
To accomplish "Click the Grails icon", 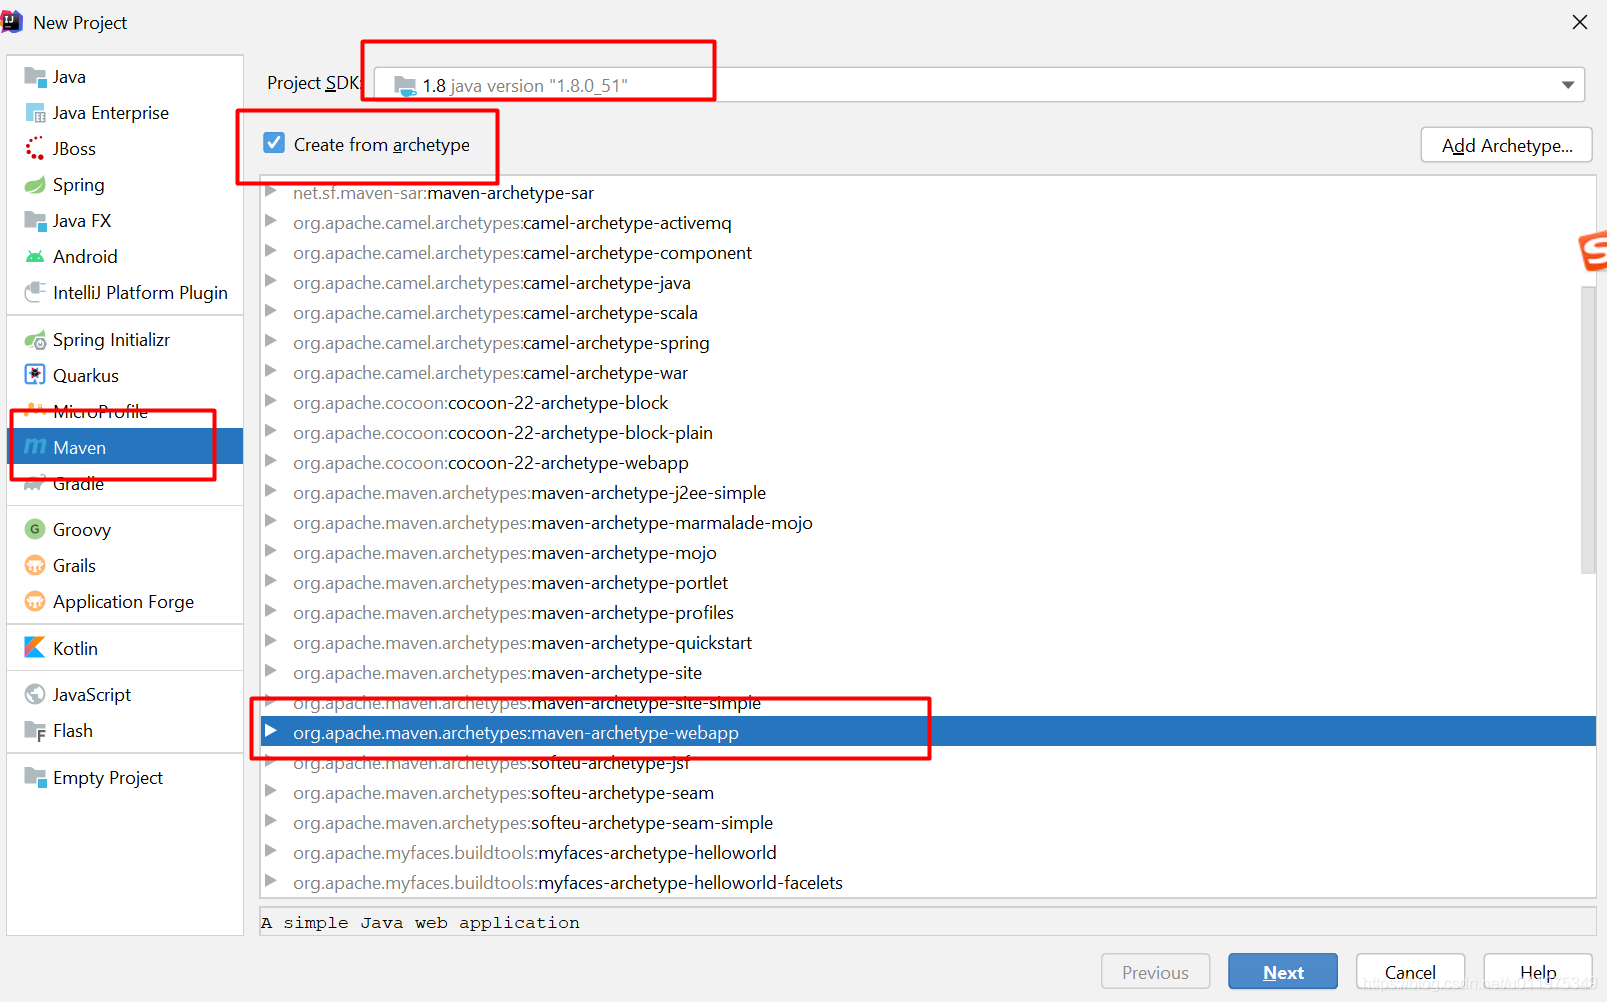I will (x=35, y=565).
